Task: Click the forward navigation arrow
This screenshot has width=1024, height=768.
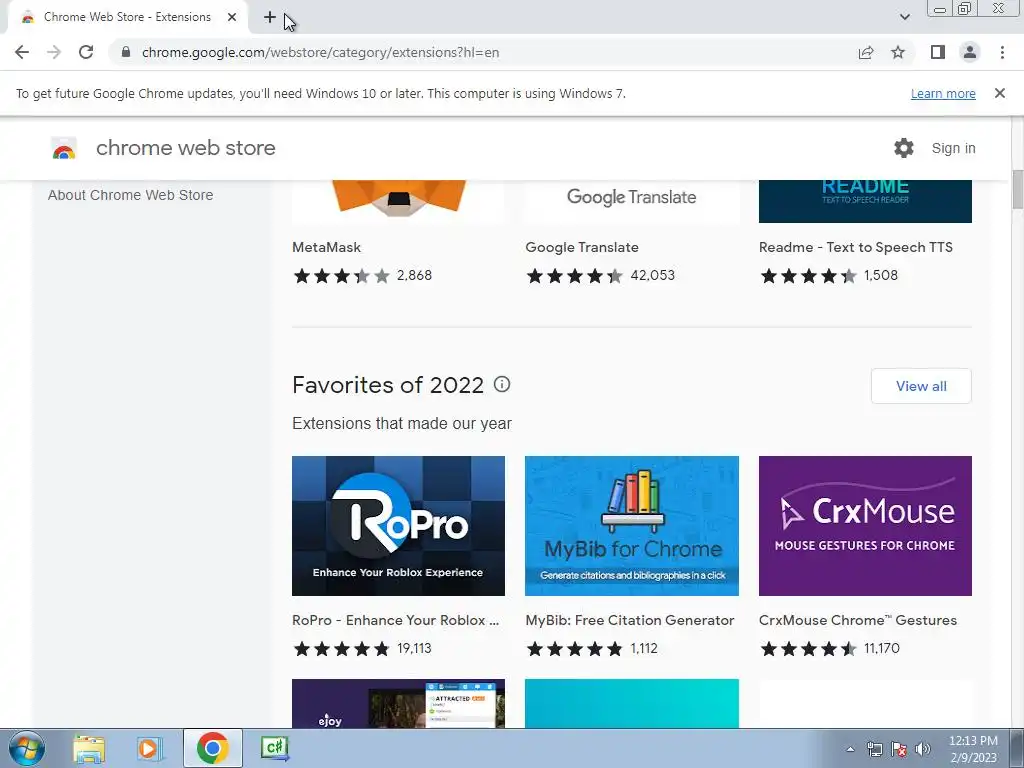Action: click(54, 52)
